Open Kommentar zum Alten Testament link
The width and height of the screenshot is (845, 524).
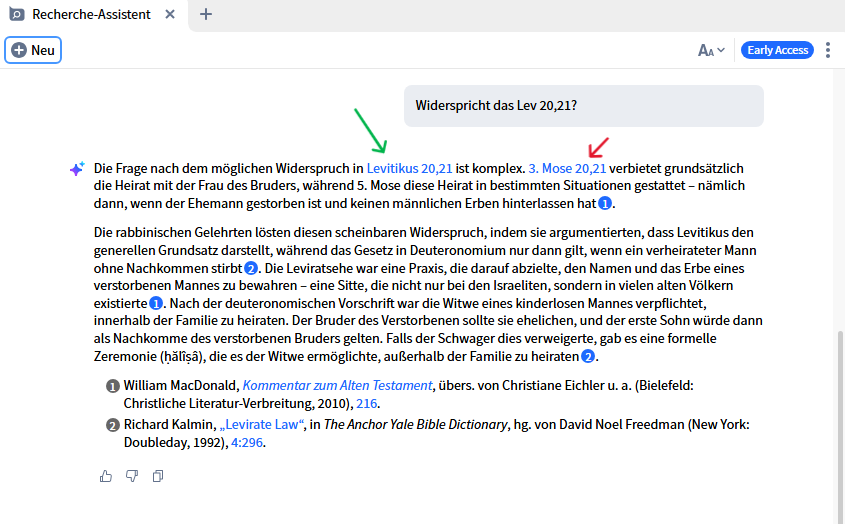(x=337, y=385)
